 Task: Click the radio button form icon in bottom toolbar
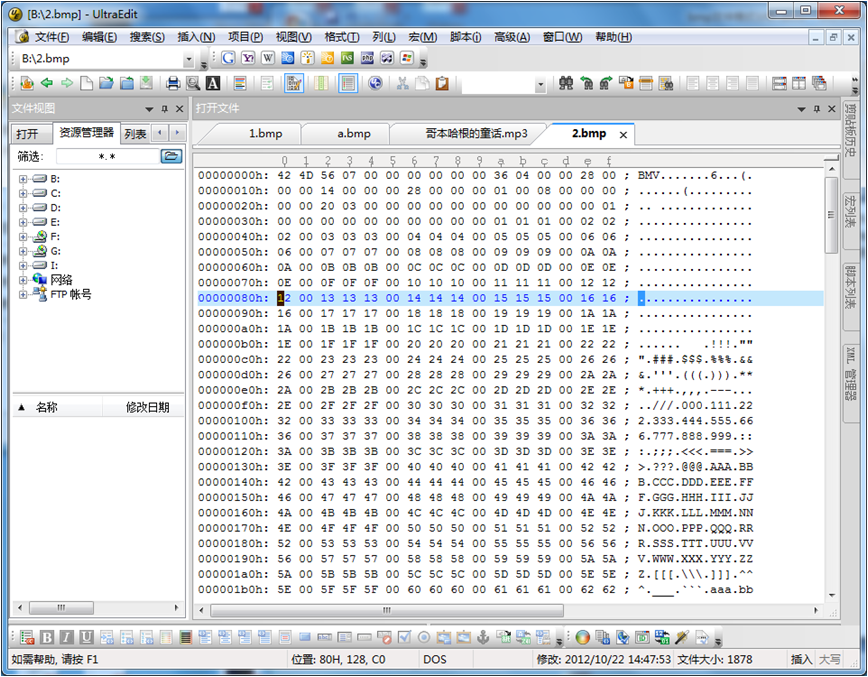[424, 638]
